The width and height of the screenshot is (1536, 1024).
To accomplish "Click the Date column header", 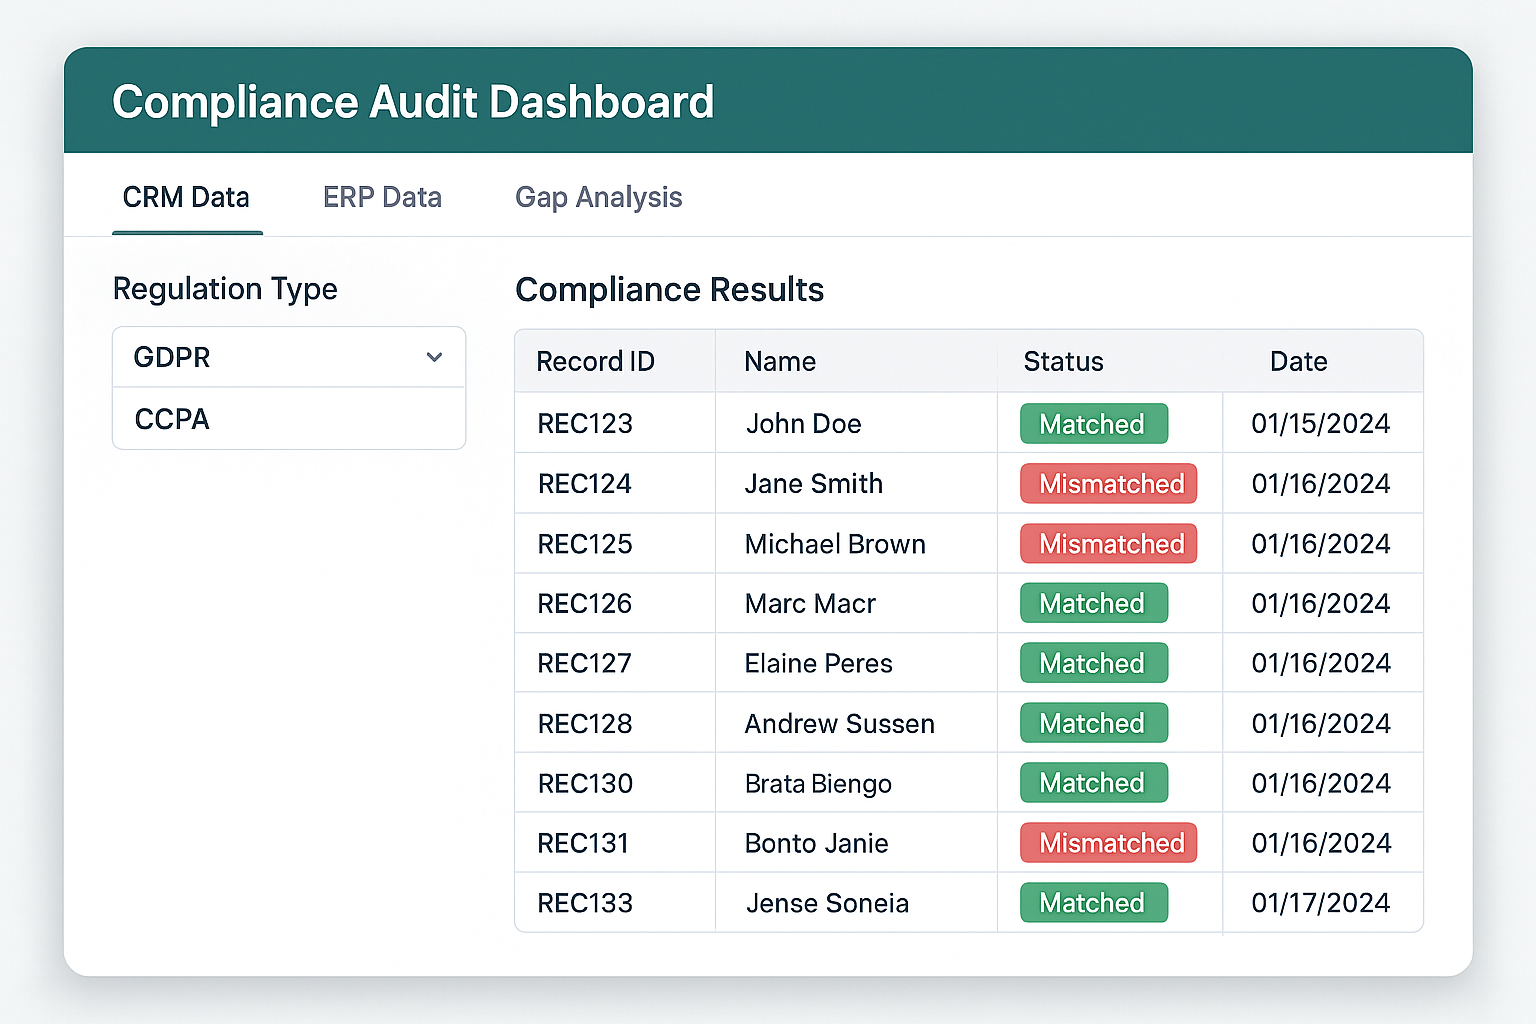I will point(1298,362).
